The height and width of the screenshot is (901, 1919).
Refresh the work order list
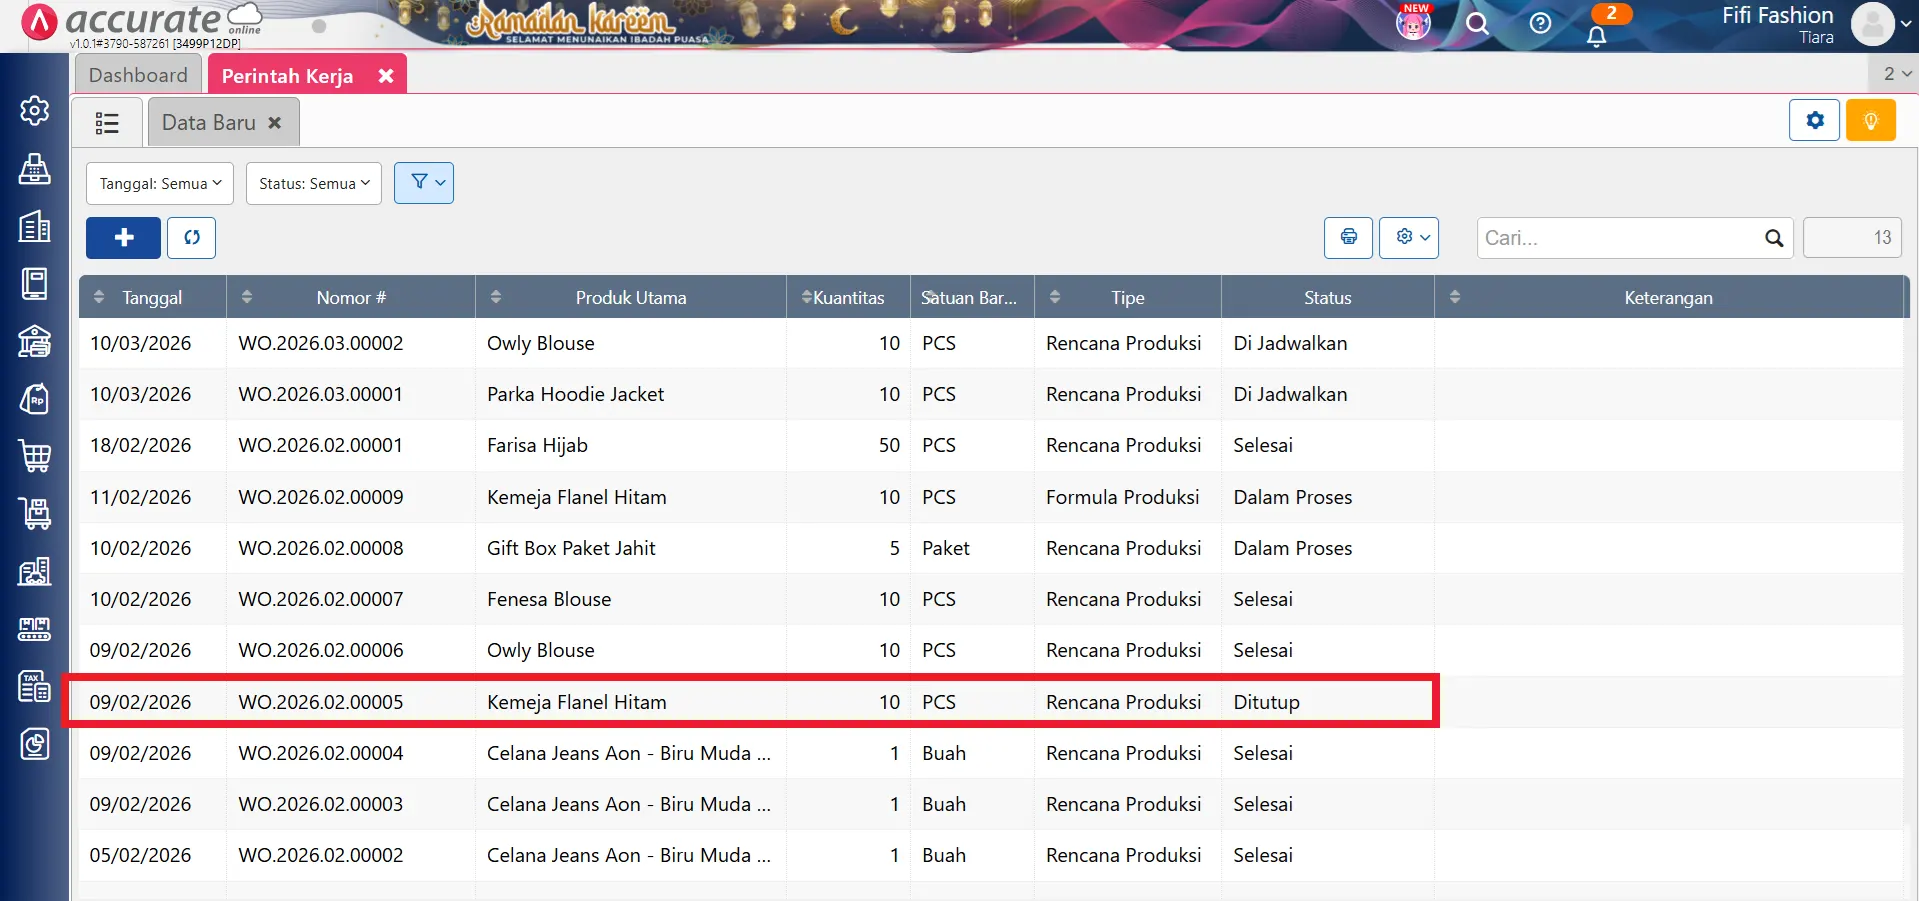tap(191, 238)
